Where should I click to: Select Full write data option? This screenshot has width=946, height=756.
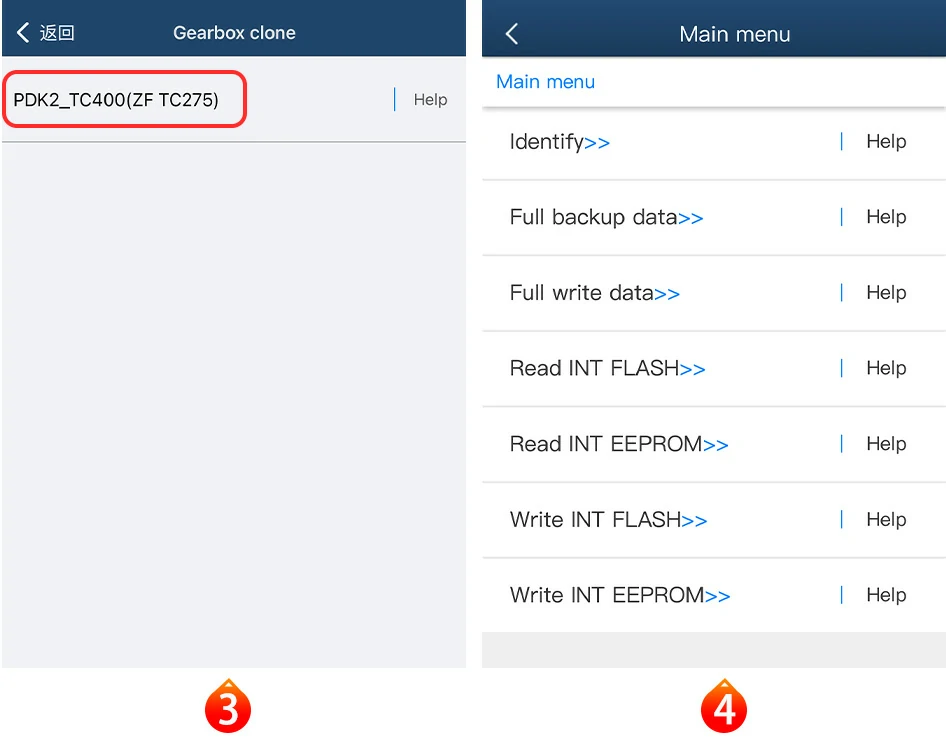click(594, 293)
